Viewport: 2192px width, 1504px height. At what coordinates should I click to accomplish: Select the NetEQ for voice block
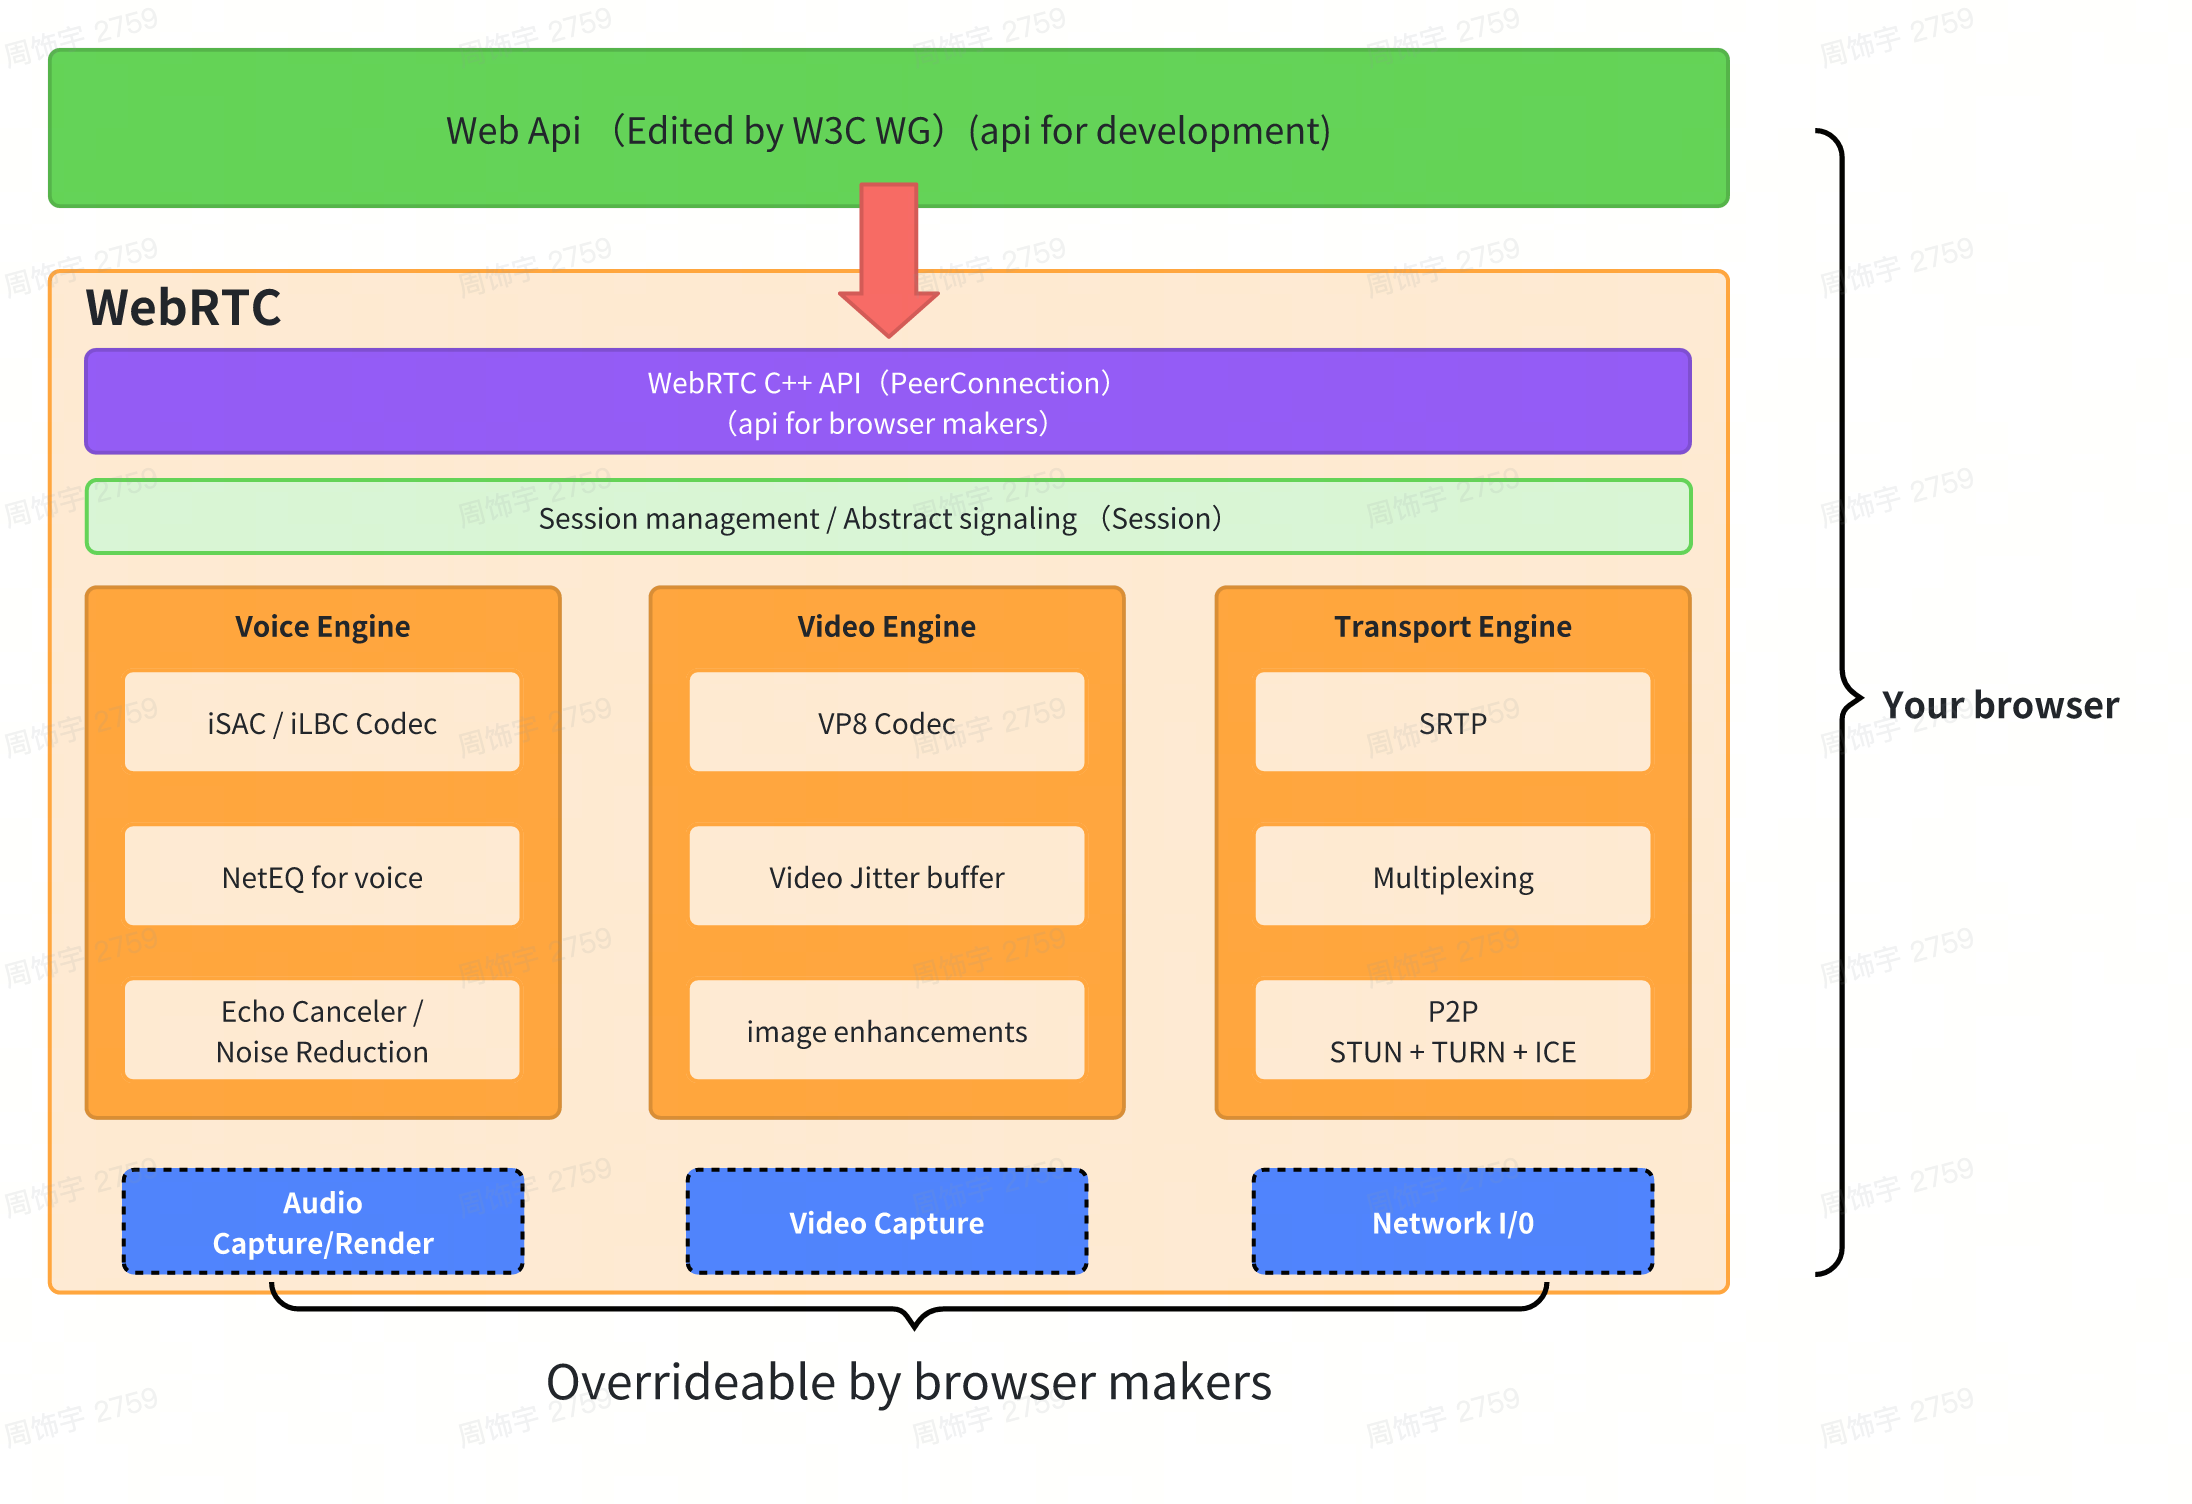(x=322, y=876)
